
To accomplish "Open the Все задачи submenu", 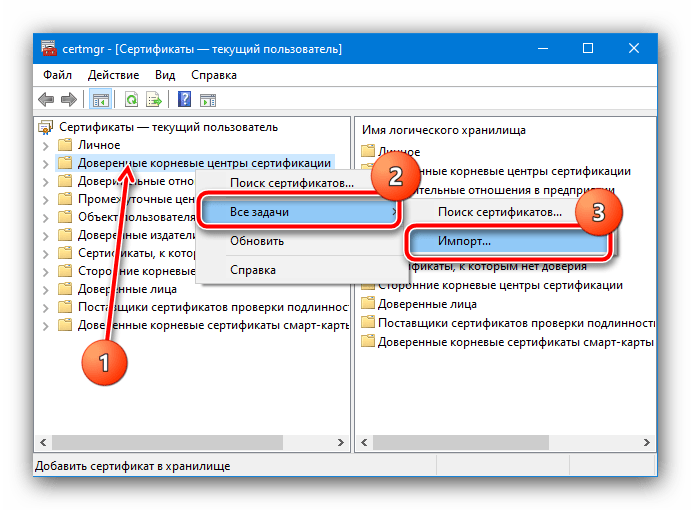I will pos(299,212).
